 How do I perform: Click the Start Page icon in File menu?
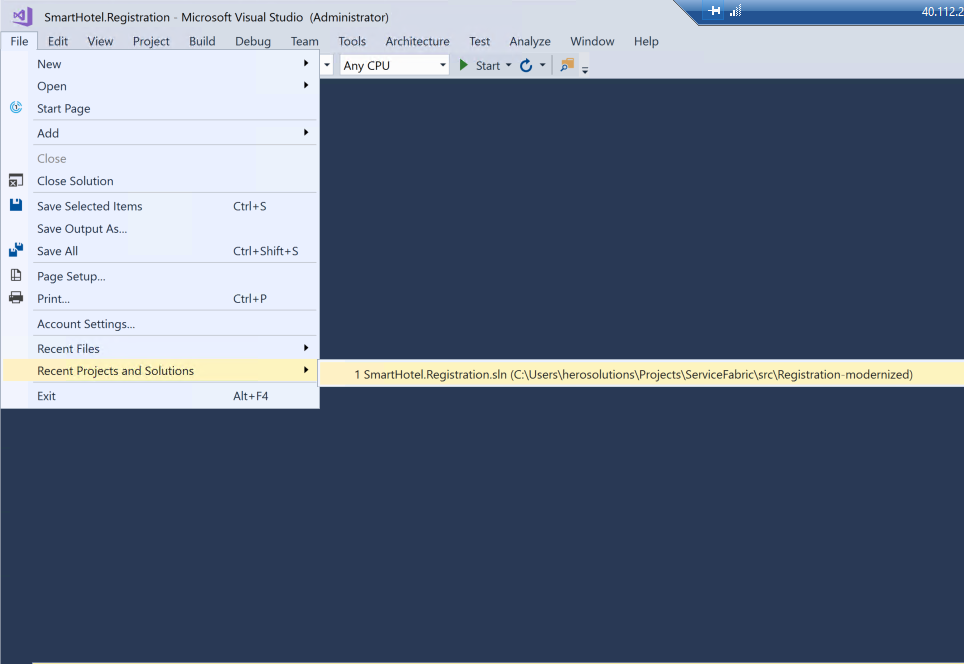tap(16, 108)
